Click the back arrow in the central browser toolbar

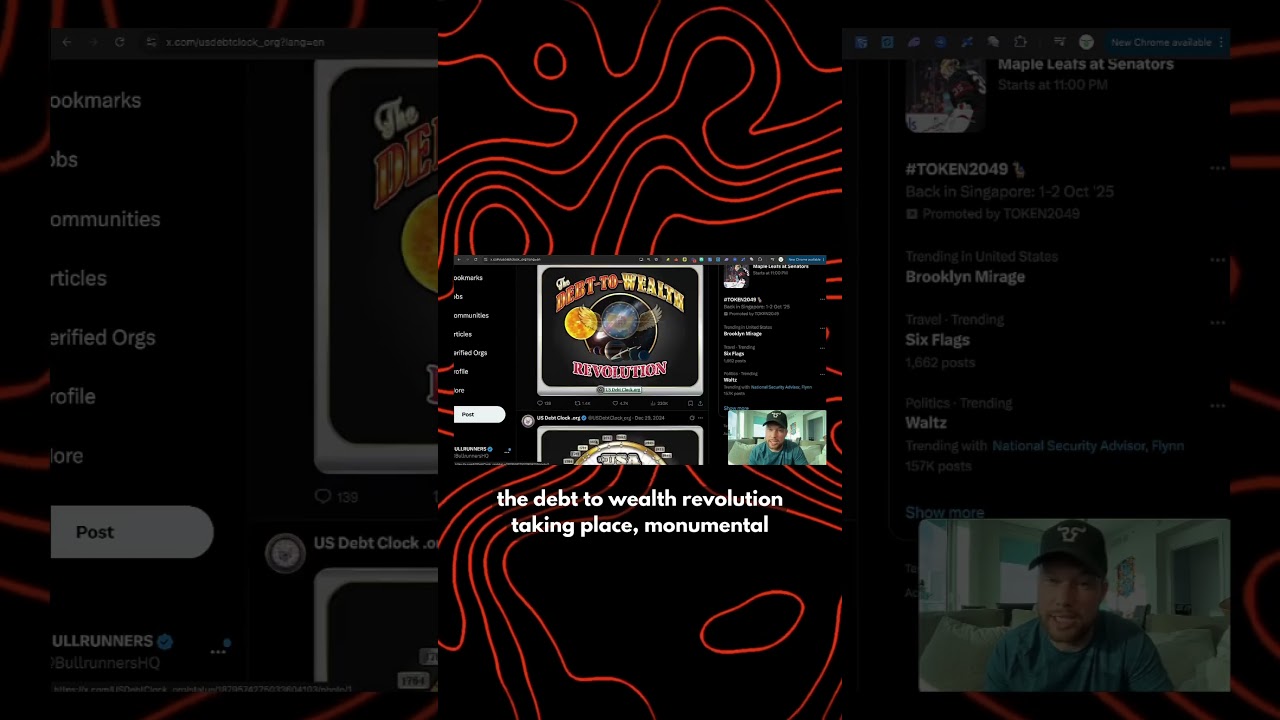point(459,259)
